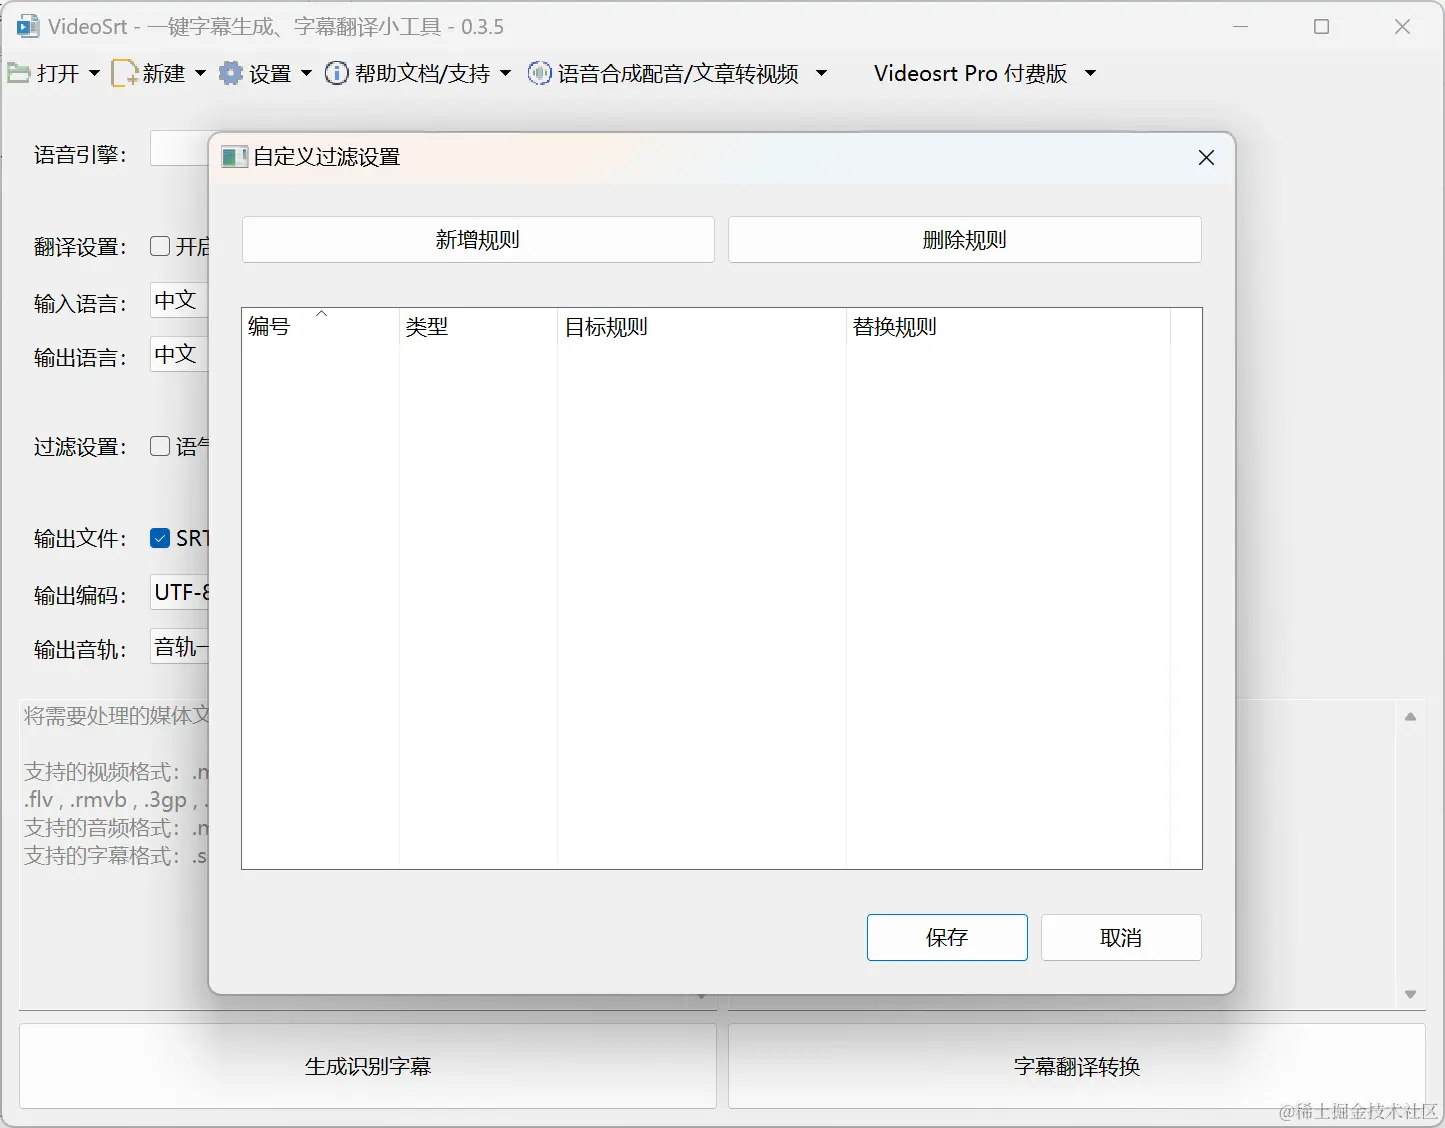Open the 帮助文档/支持 menu
The image size is (1445, 1128).
point(422,73)
